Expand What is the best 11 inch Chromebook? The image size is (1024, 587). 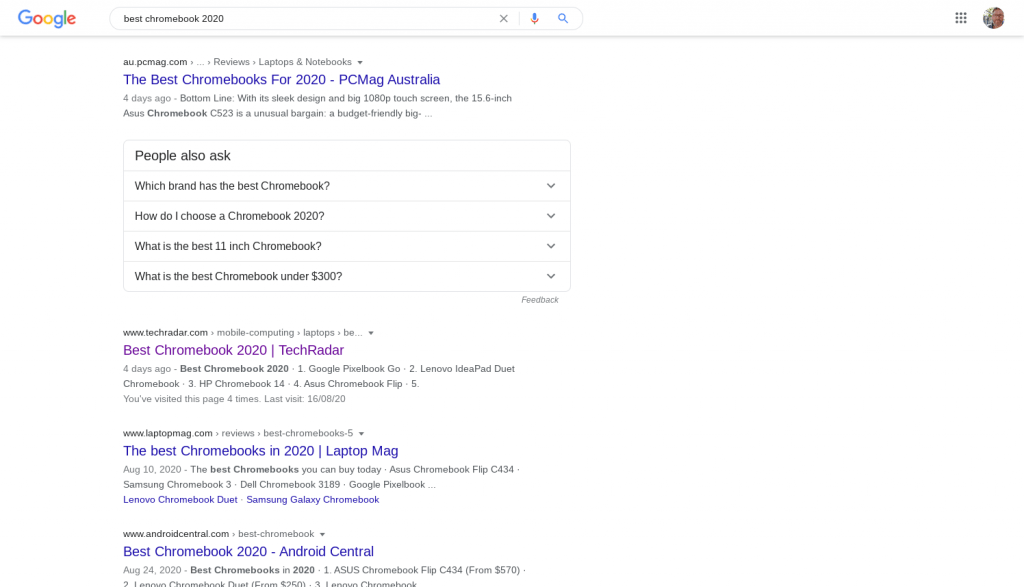pyautogui.click(x=347, y=246)
